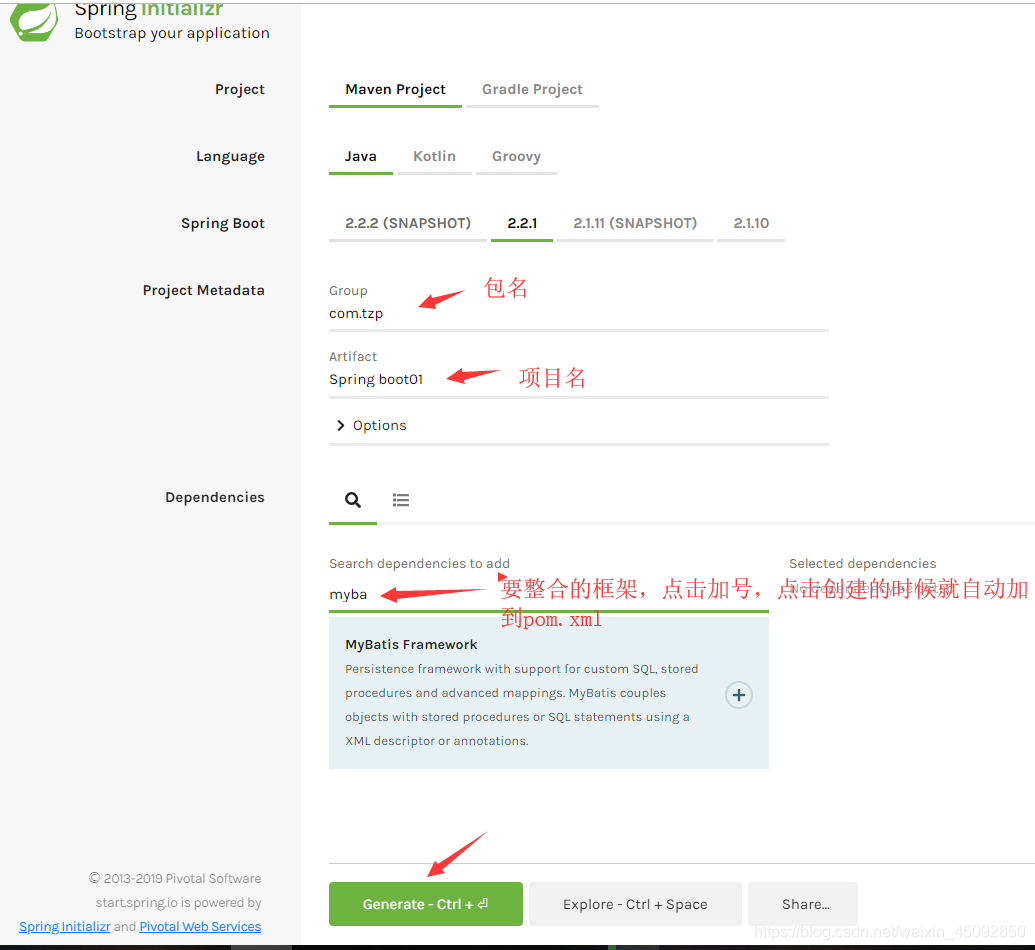The height and width of the screenshot is (950, 1035).
Task: Click the Dependencies section label
Action: point(215,497)
